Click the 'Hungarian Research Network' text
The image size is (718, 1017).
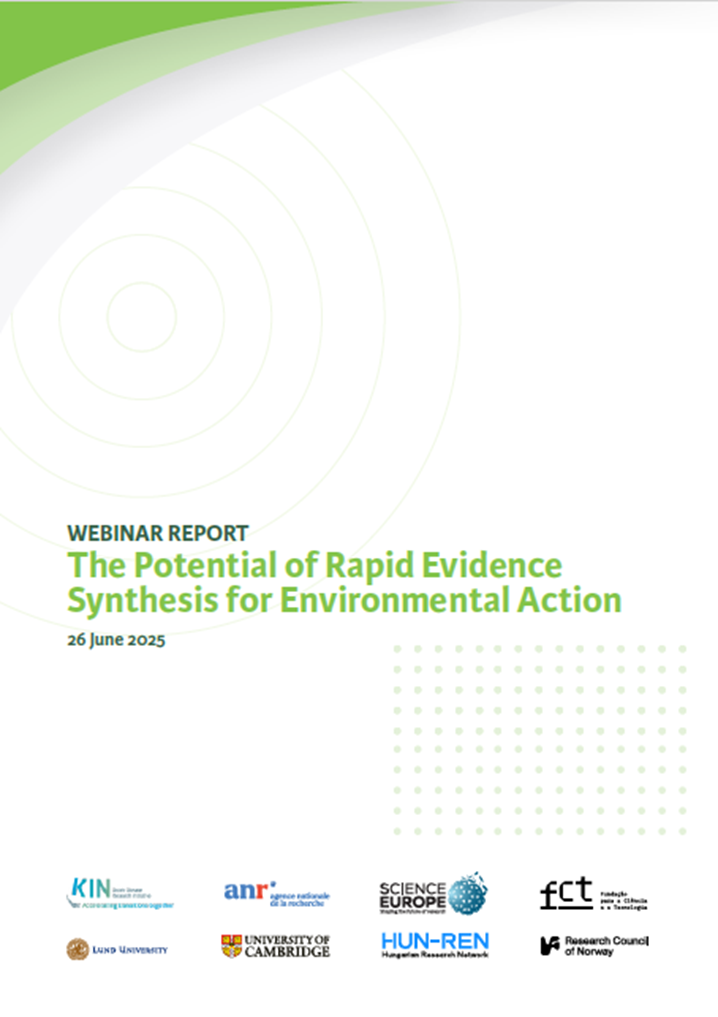pyautogui.click(x=434, y=956)
